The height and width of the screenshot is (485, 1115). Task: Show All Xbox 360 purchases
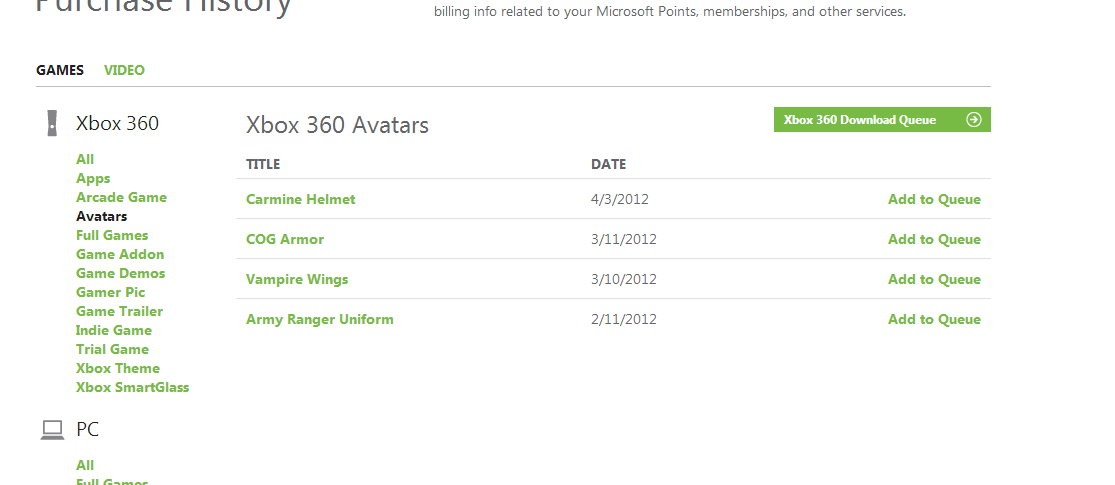click(85, 159)
